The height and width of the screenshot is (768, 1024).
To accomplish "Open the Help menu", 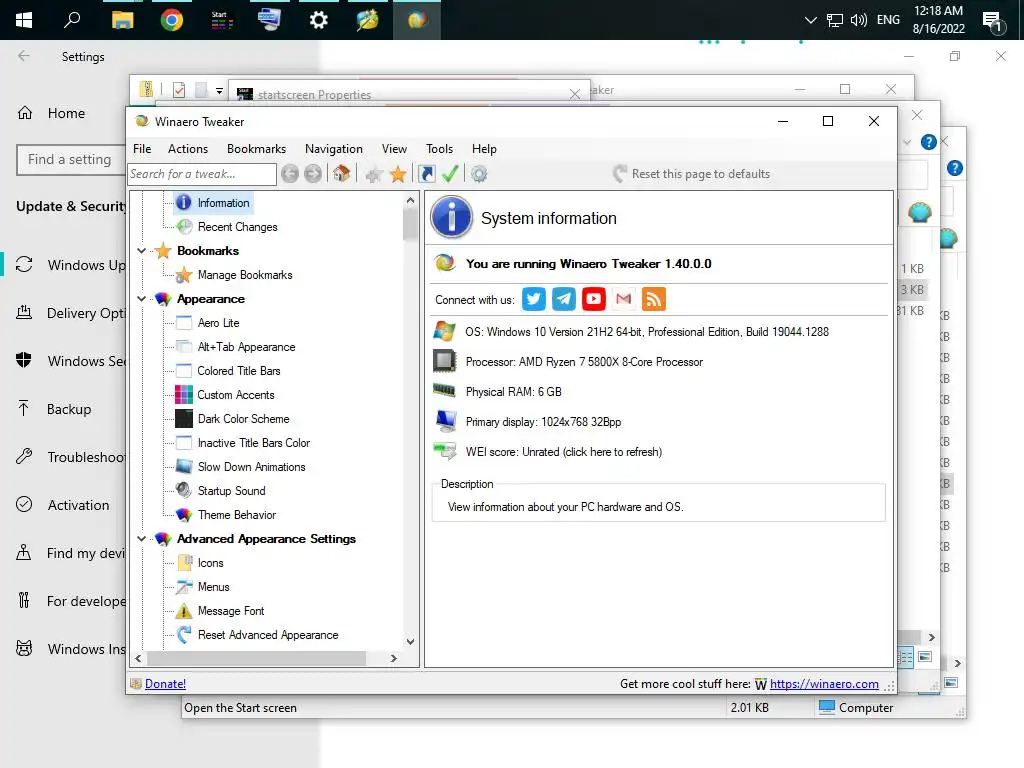I will [x=484, y=149].
